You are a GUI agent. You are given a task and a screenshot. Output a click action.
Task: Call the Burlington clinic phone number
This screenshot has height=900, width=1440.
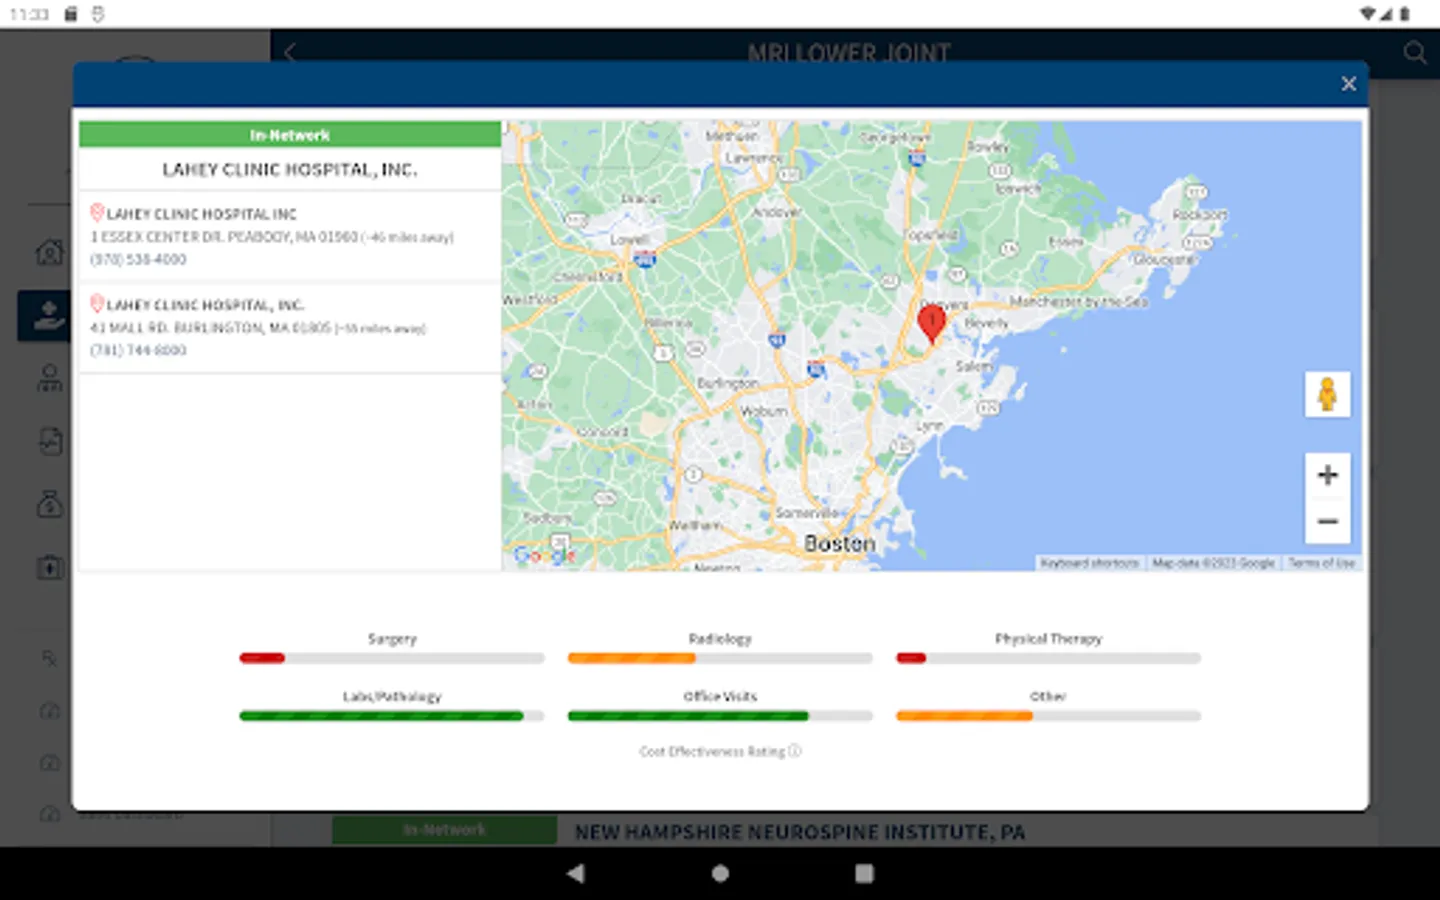(x=138, y=350)
